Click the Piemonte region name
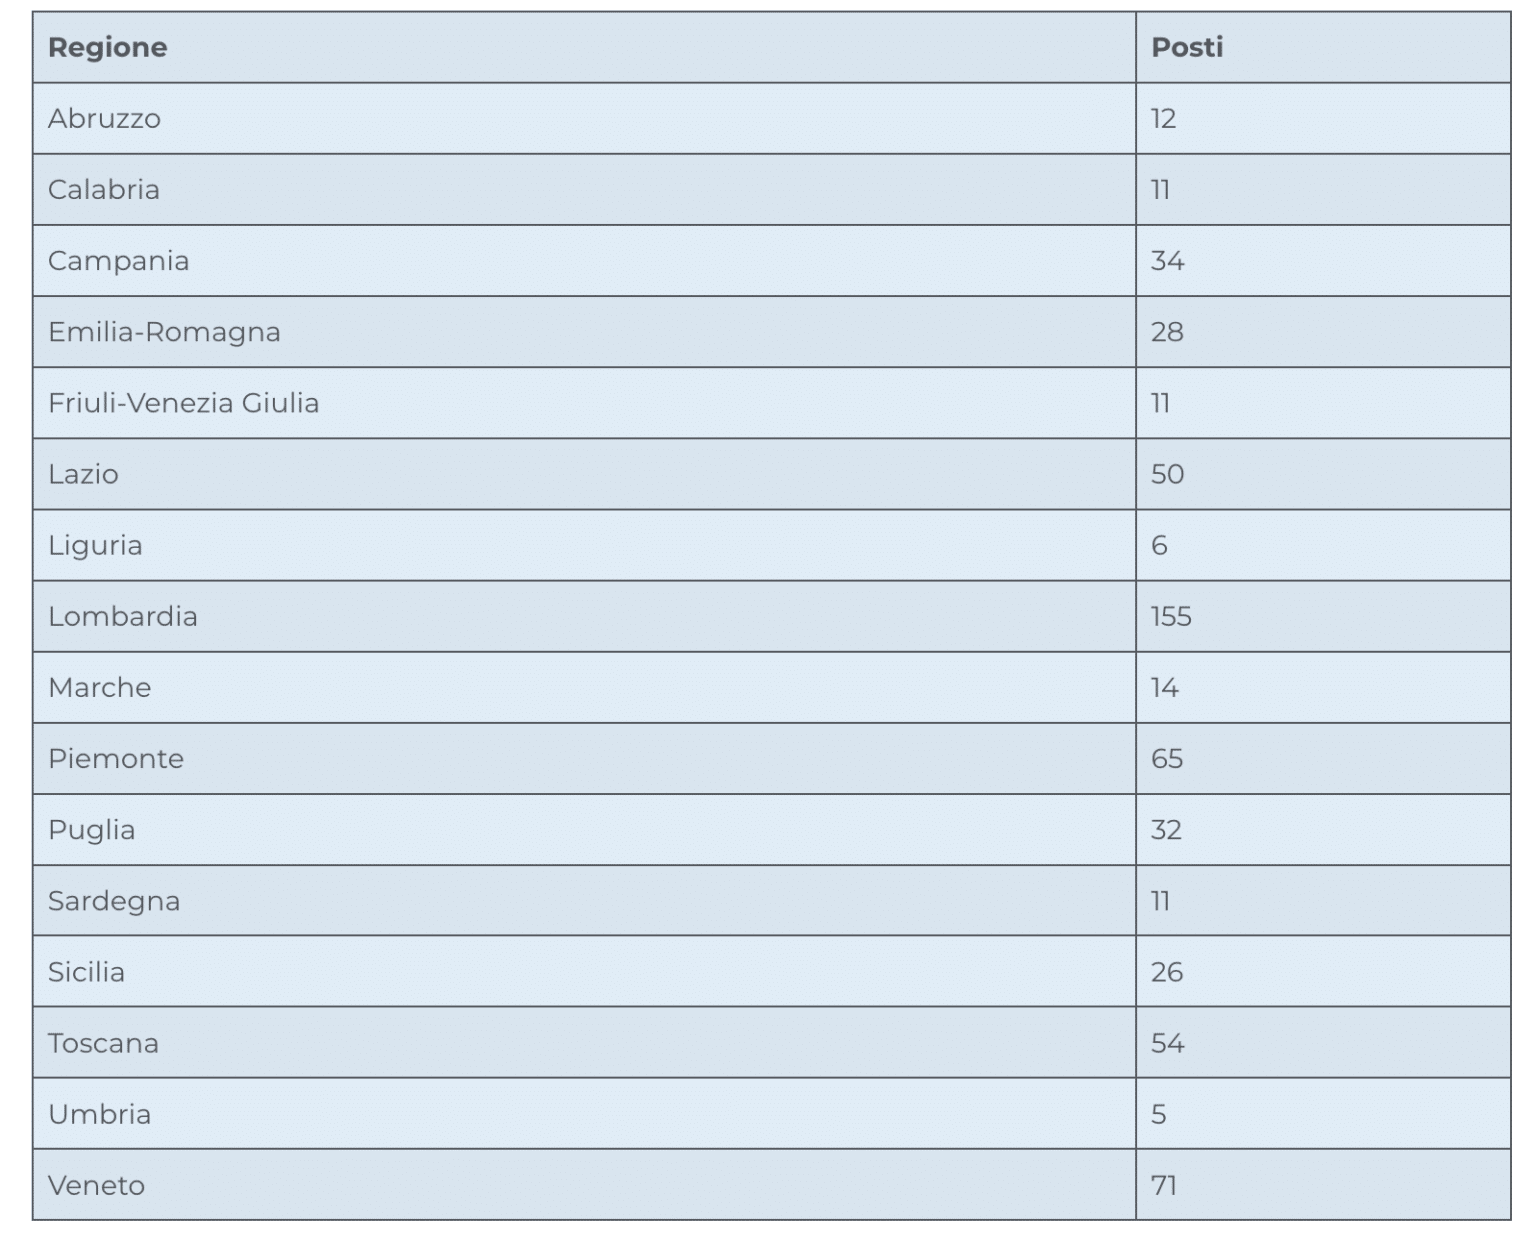Image resolution: width=1536 pixels, height=1242 pixels. click(x=116, y=758)
